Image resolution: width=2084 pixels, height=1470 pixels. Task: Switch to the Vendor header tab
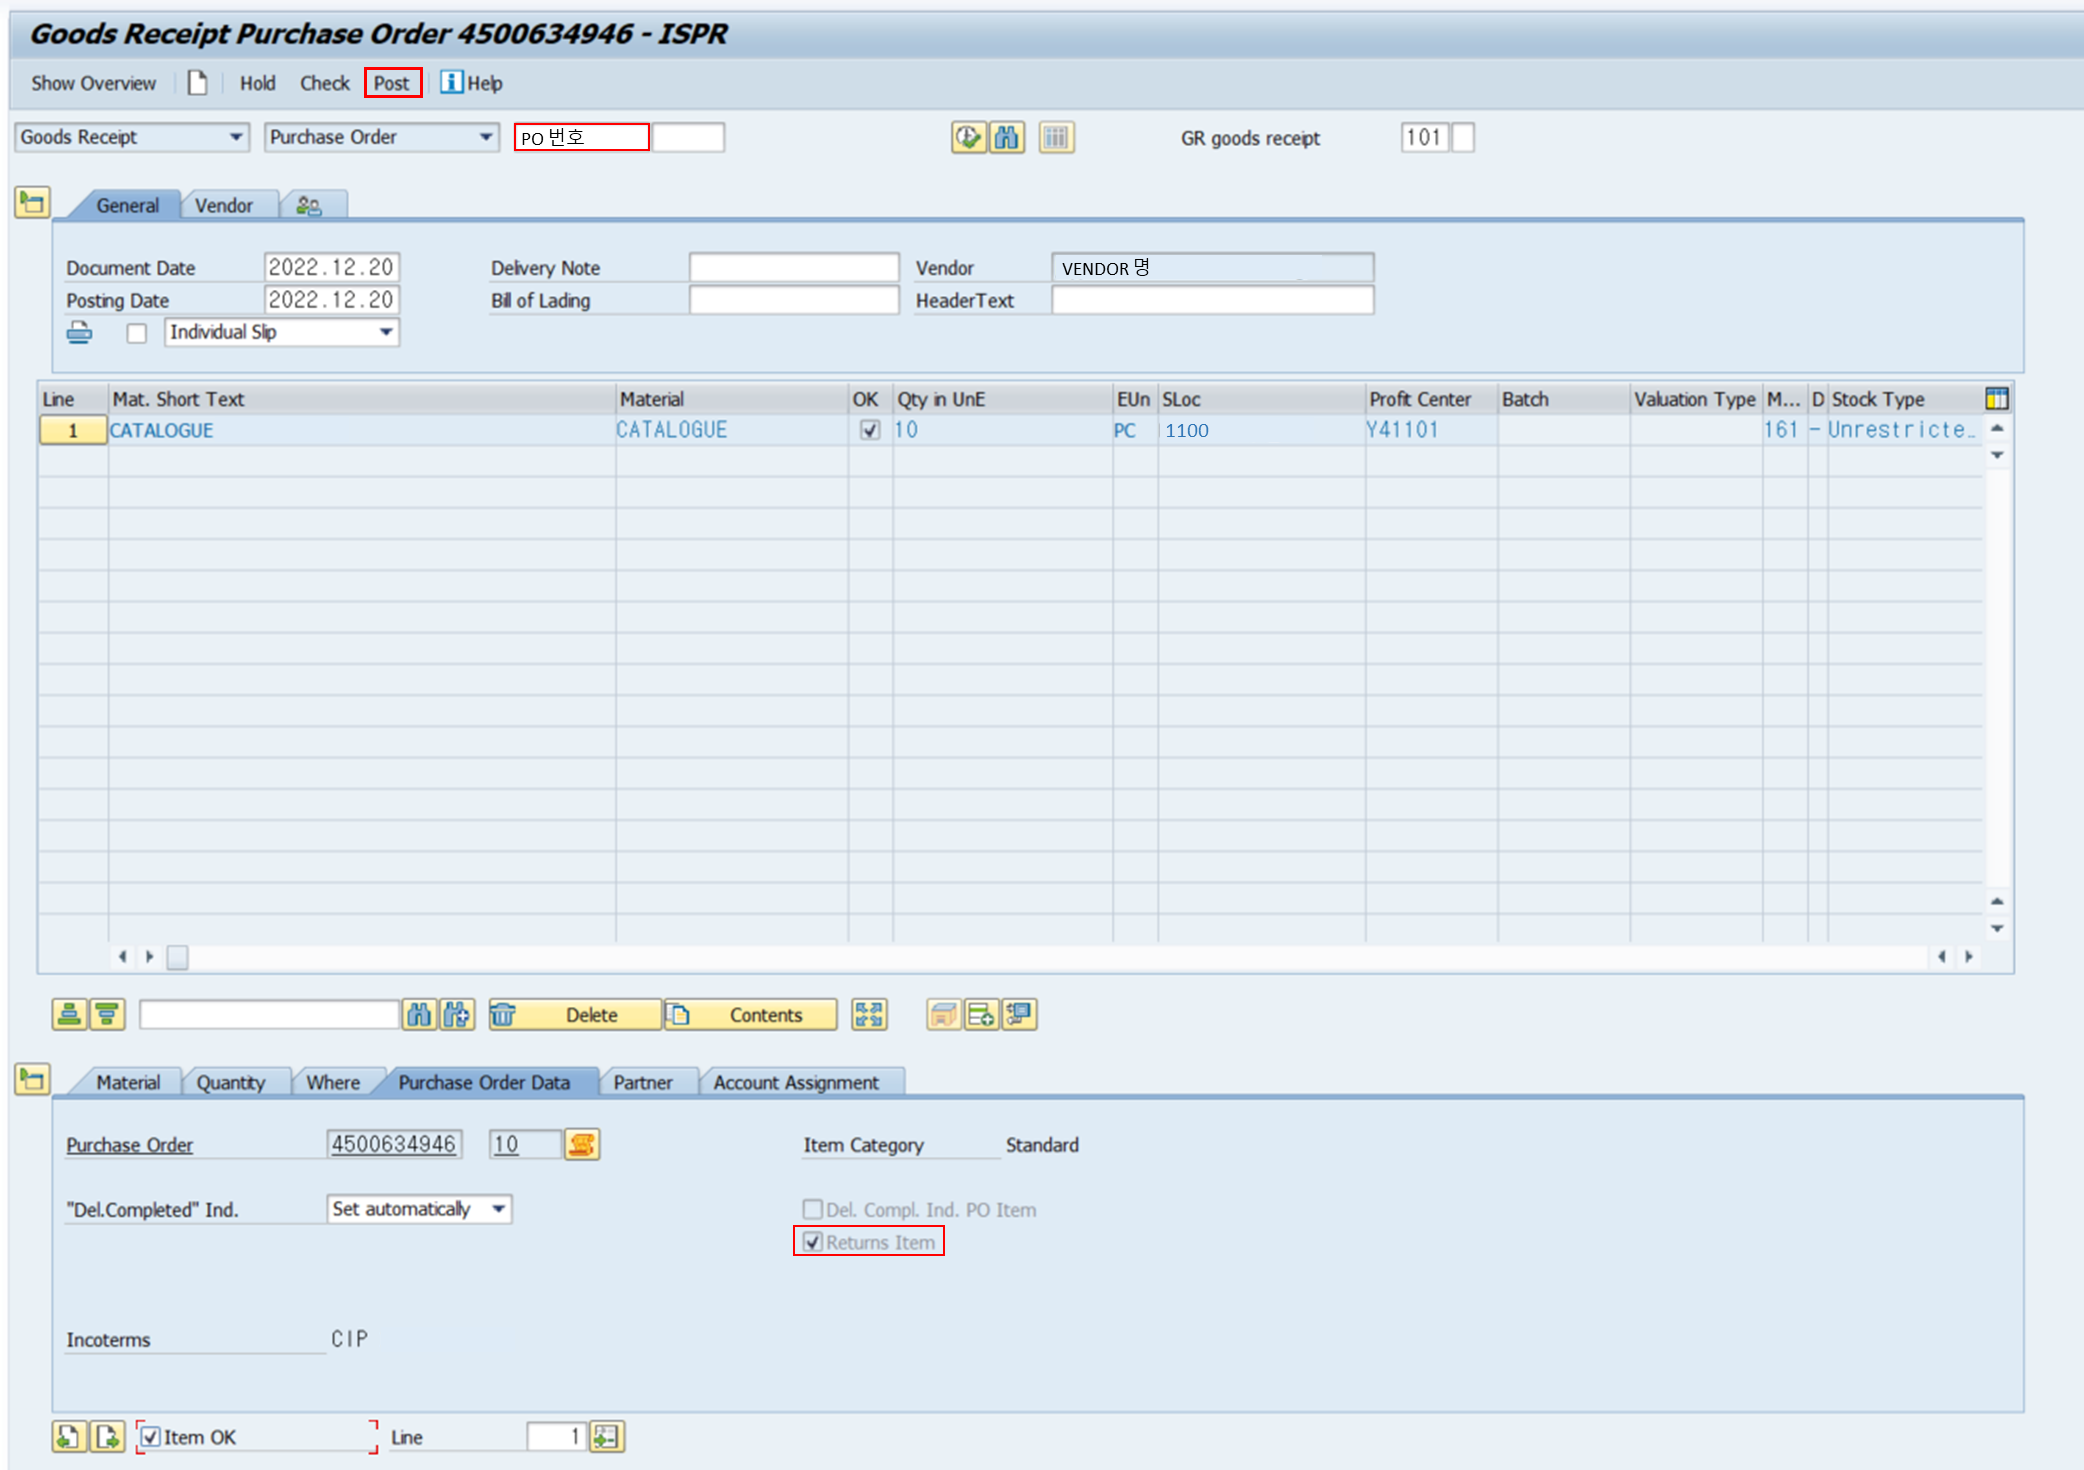click(x=223, y=205)
